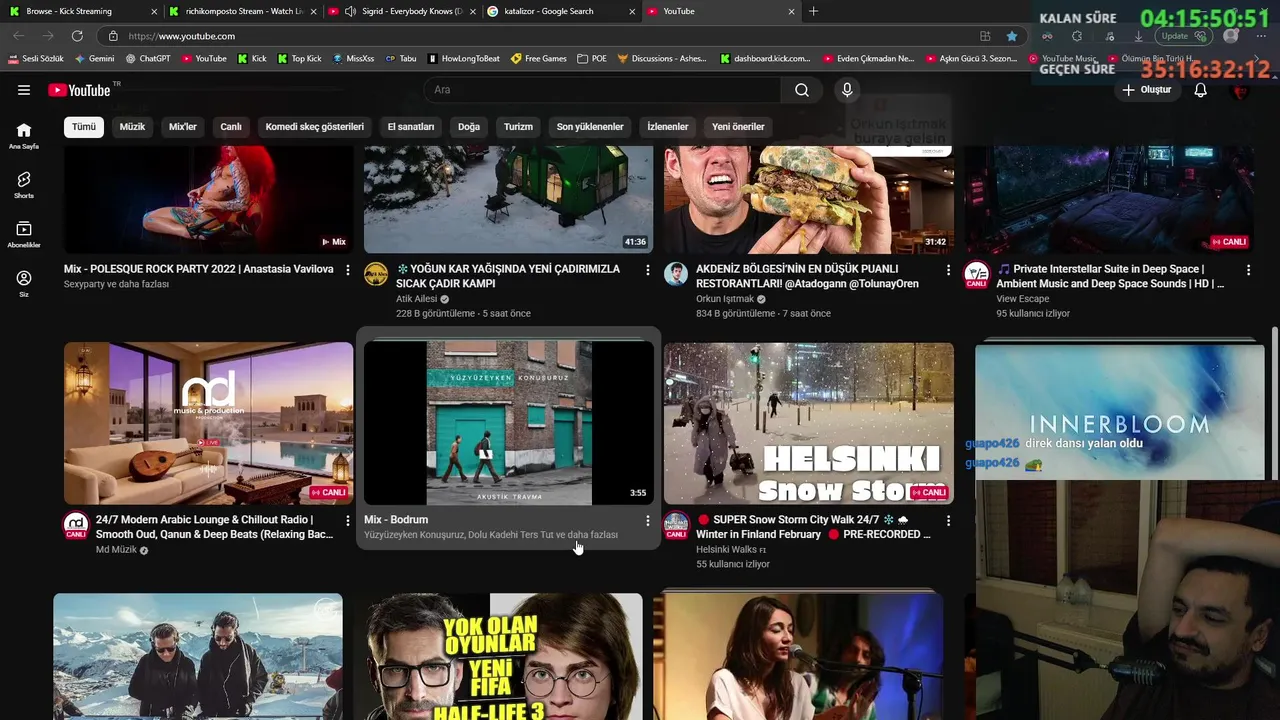The height and width of the screenshot is (720, 1280).
Task: Open a new browser tab
Action: [813, 11]
